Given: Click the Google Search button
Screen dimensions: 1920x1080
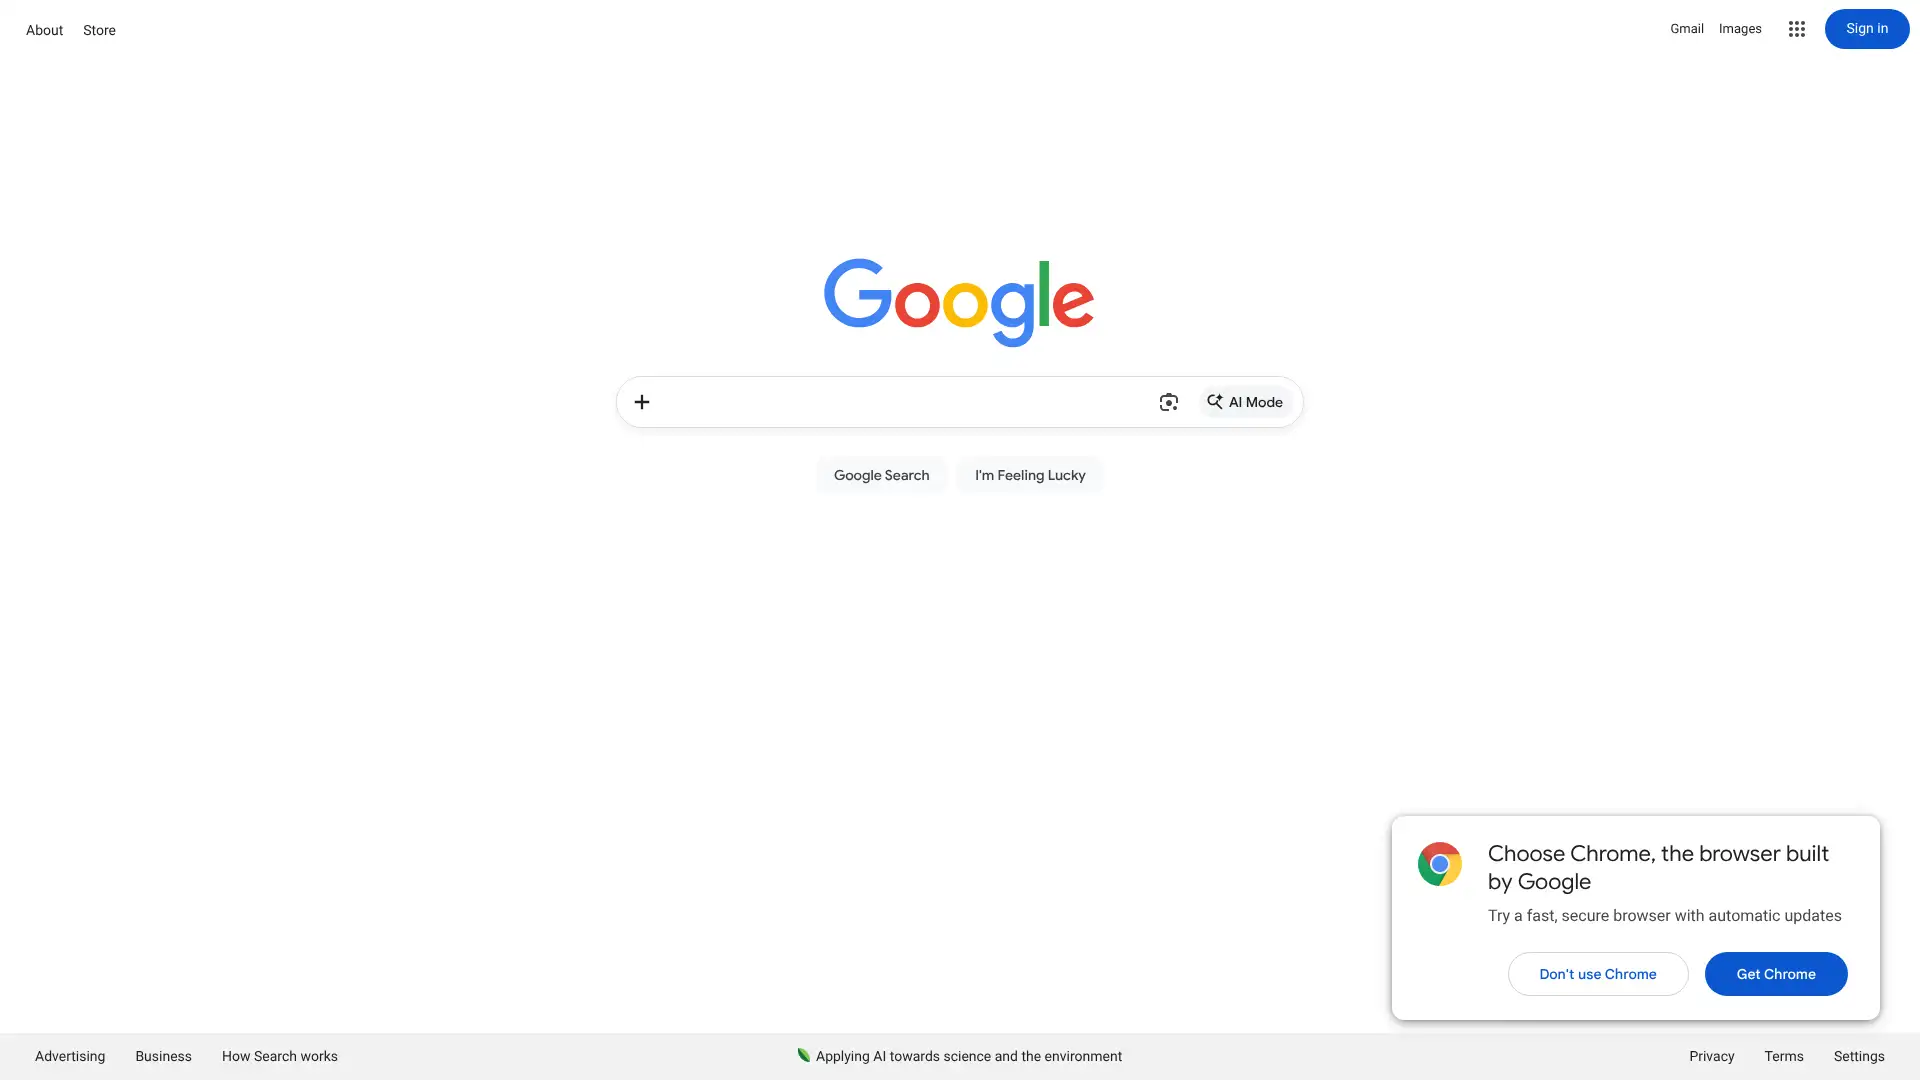Looking at the screenshot, I should point(881,475).
